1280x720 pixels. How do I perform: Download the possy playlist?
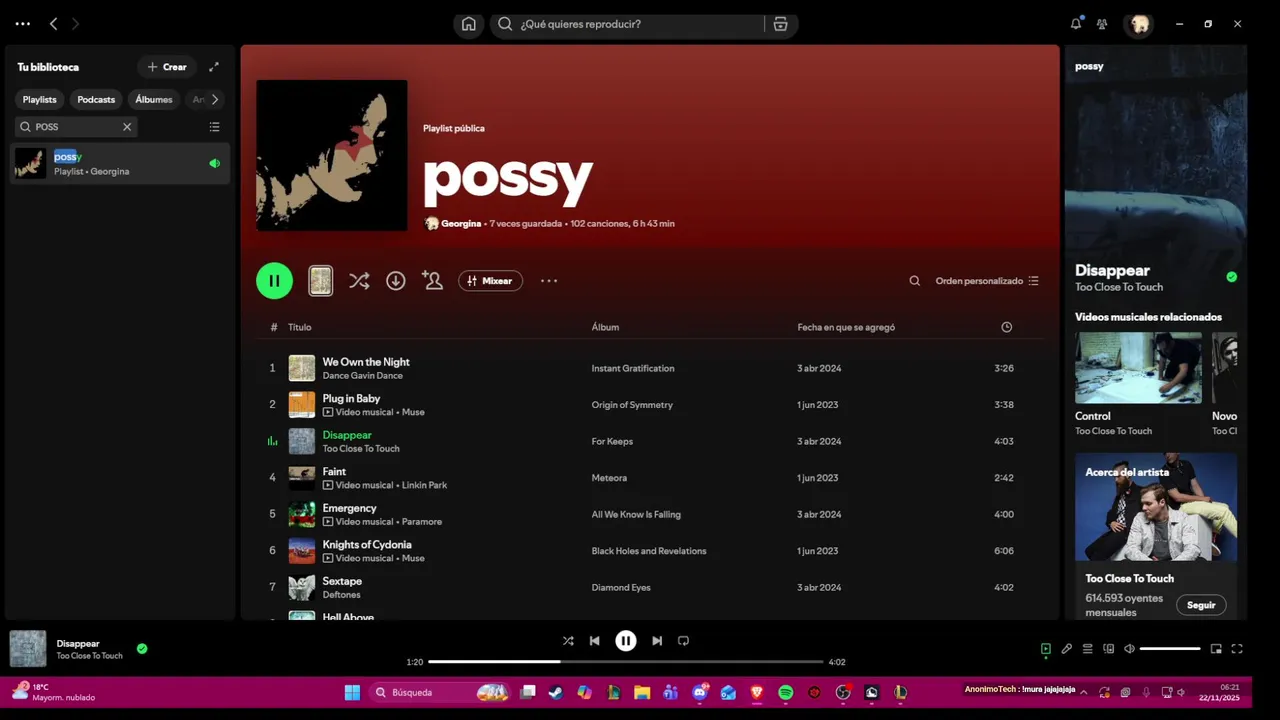tap(396, 281)
